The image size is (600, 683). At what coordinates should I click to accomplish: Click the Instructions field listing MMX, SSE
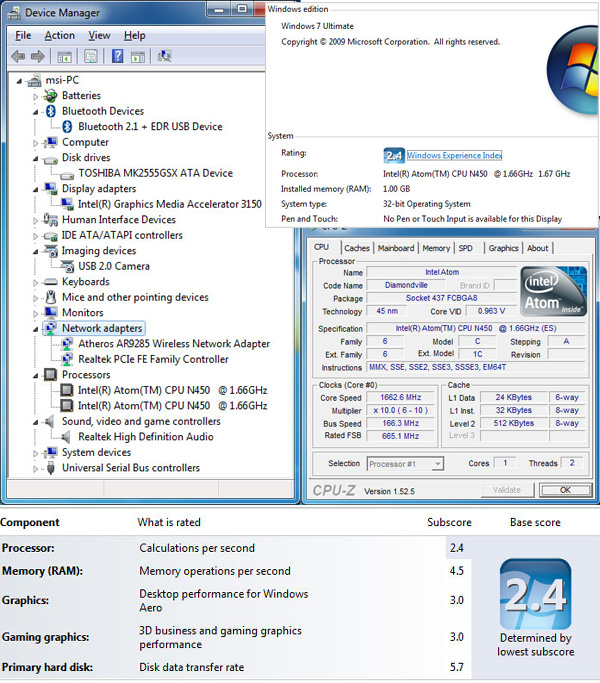[x=476, y=367]
